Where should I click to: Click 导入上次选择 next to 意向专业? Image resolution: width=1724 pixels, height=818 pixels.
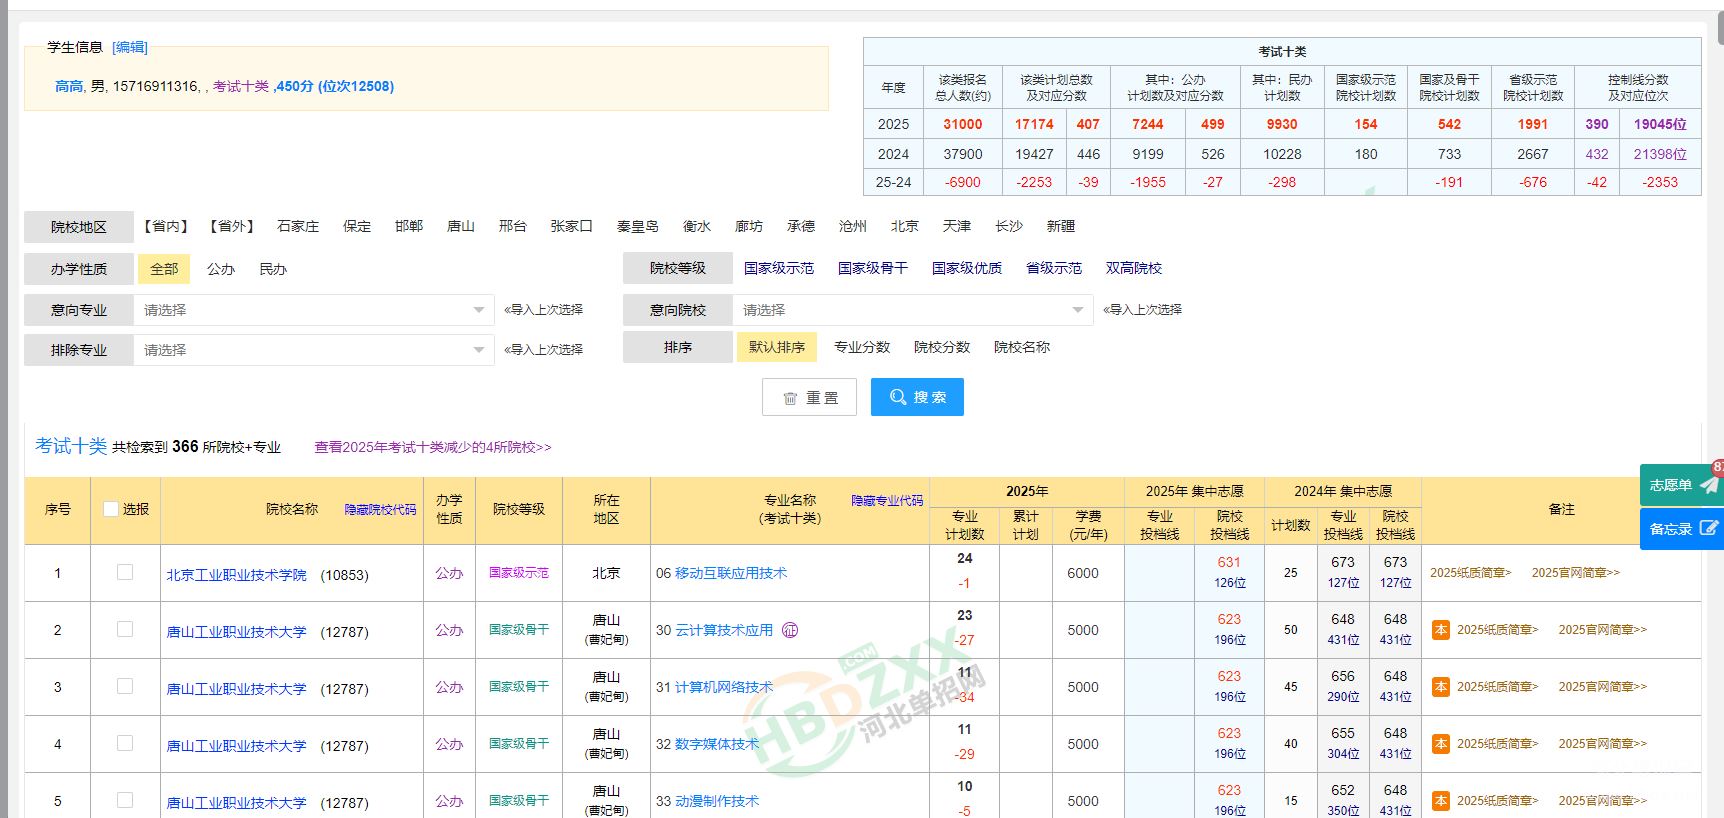tap(543, 310)
